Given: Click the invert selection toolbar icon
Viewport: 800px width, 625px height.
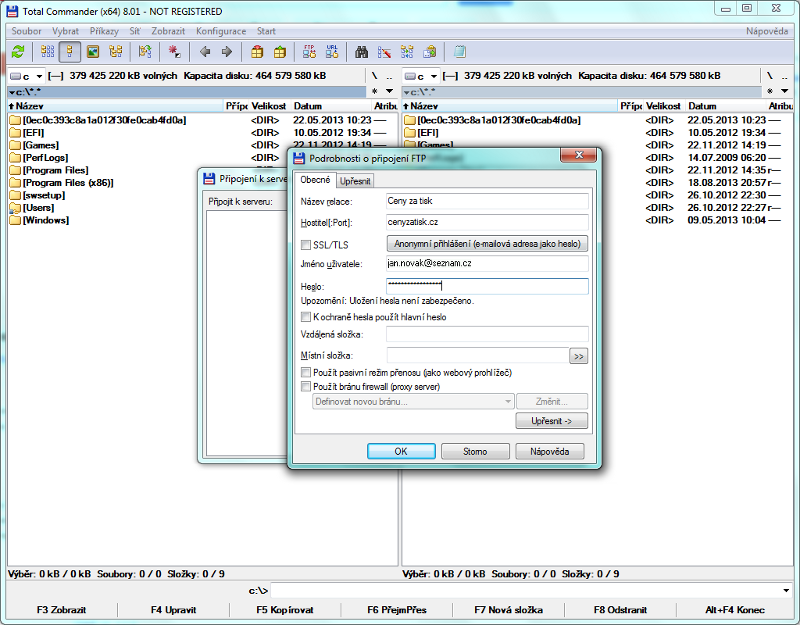Looking at the screenshot, I should (x=145, y=52).
